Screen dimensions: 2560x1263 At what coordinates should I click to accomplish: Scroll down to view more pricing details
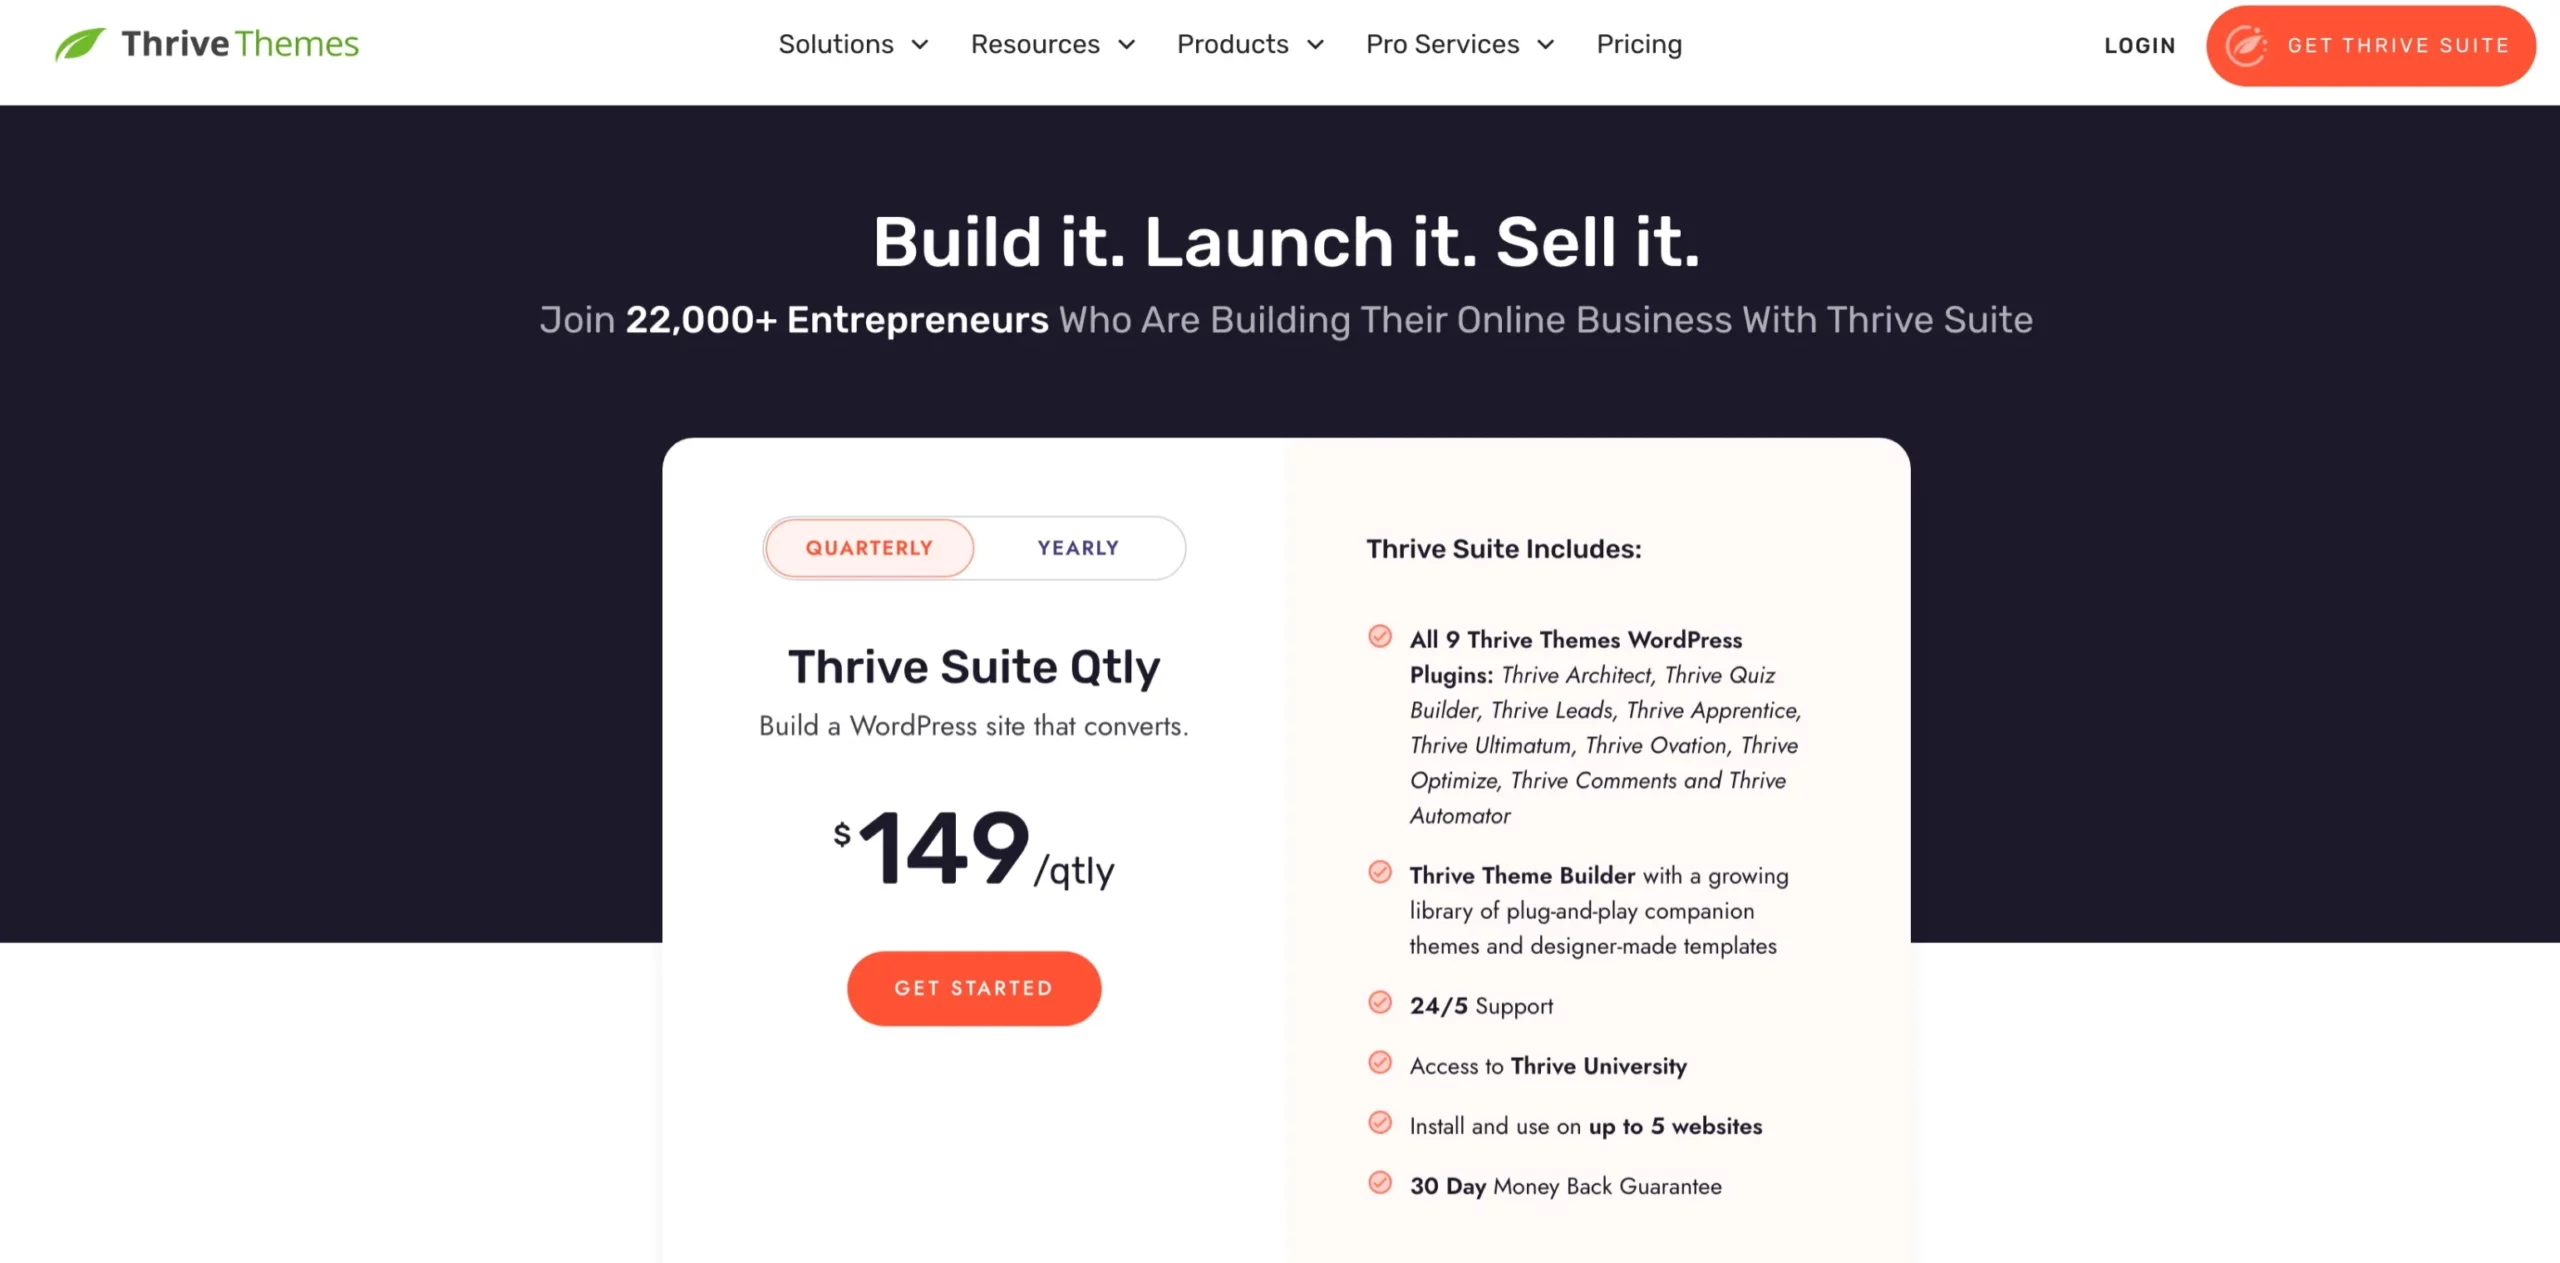[1280, 1224]
